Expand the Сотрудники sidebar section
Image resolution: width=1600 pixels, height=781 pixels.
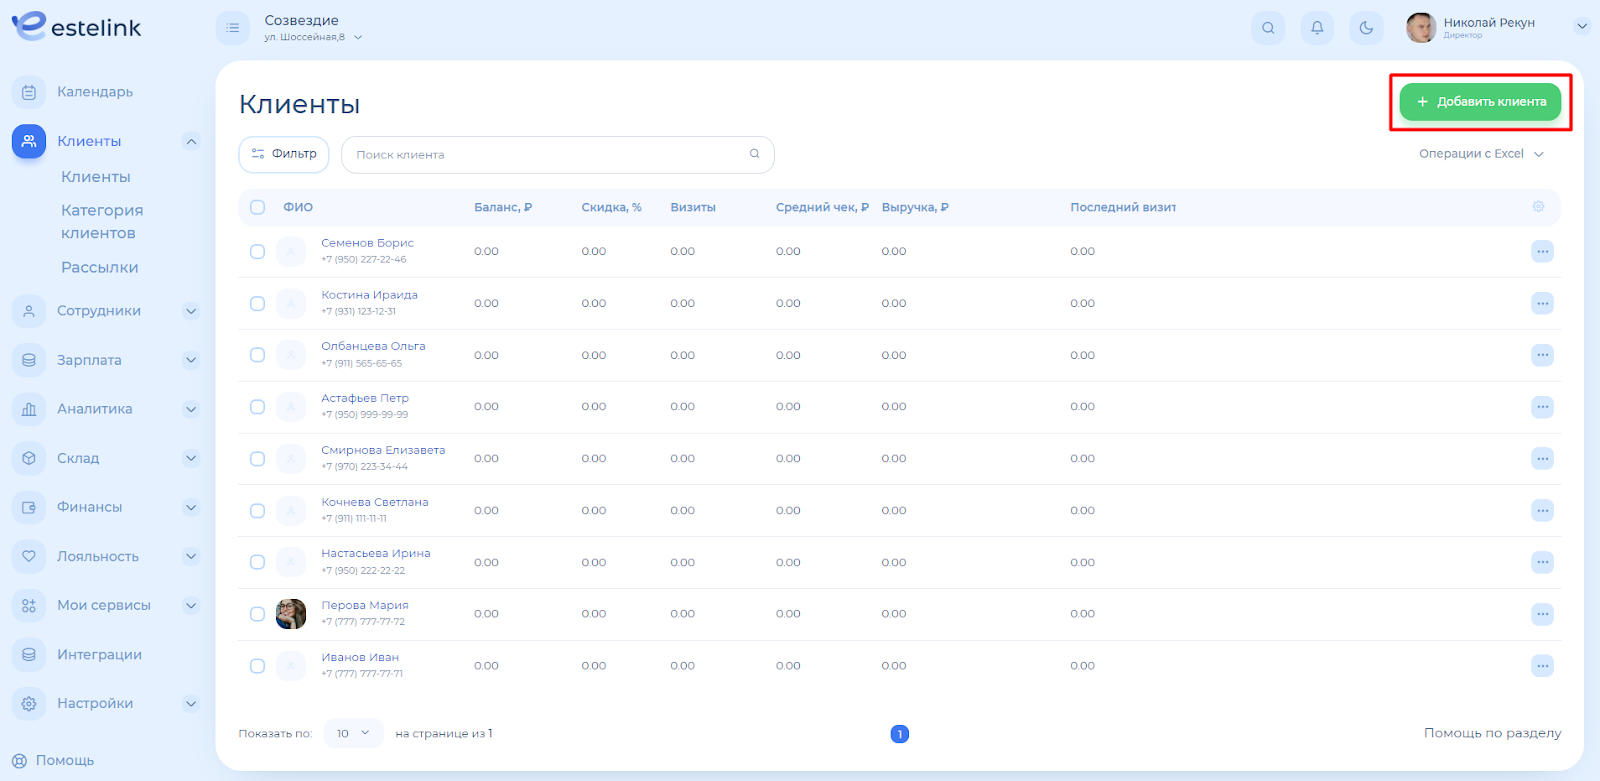click(x=191, y=311)
